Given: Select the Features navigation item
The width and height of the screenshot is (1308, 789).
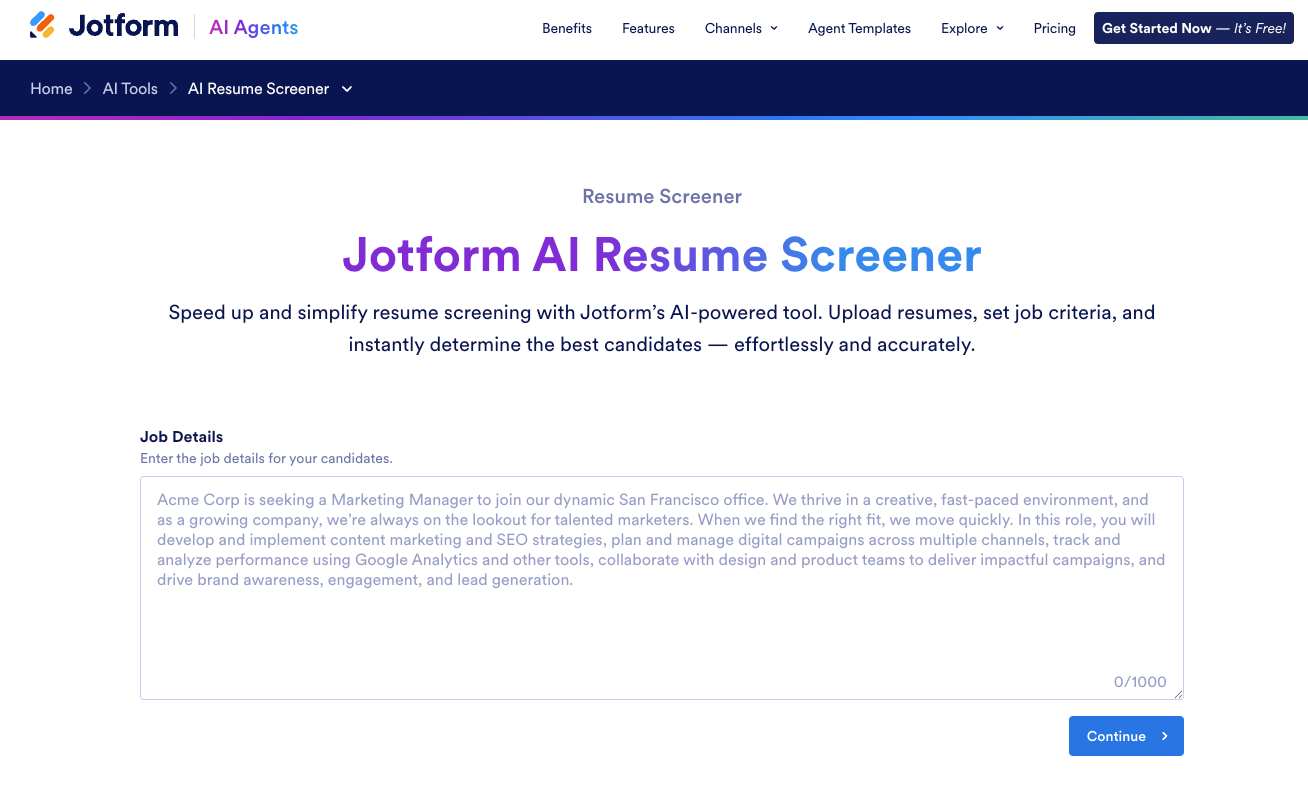Looking at the screenshot, I should (x=648, y=29).
